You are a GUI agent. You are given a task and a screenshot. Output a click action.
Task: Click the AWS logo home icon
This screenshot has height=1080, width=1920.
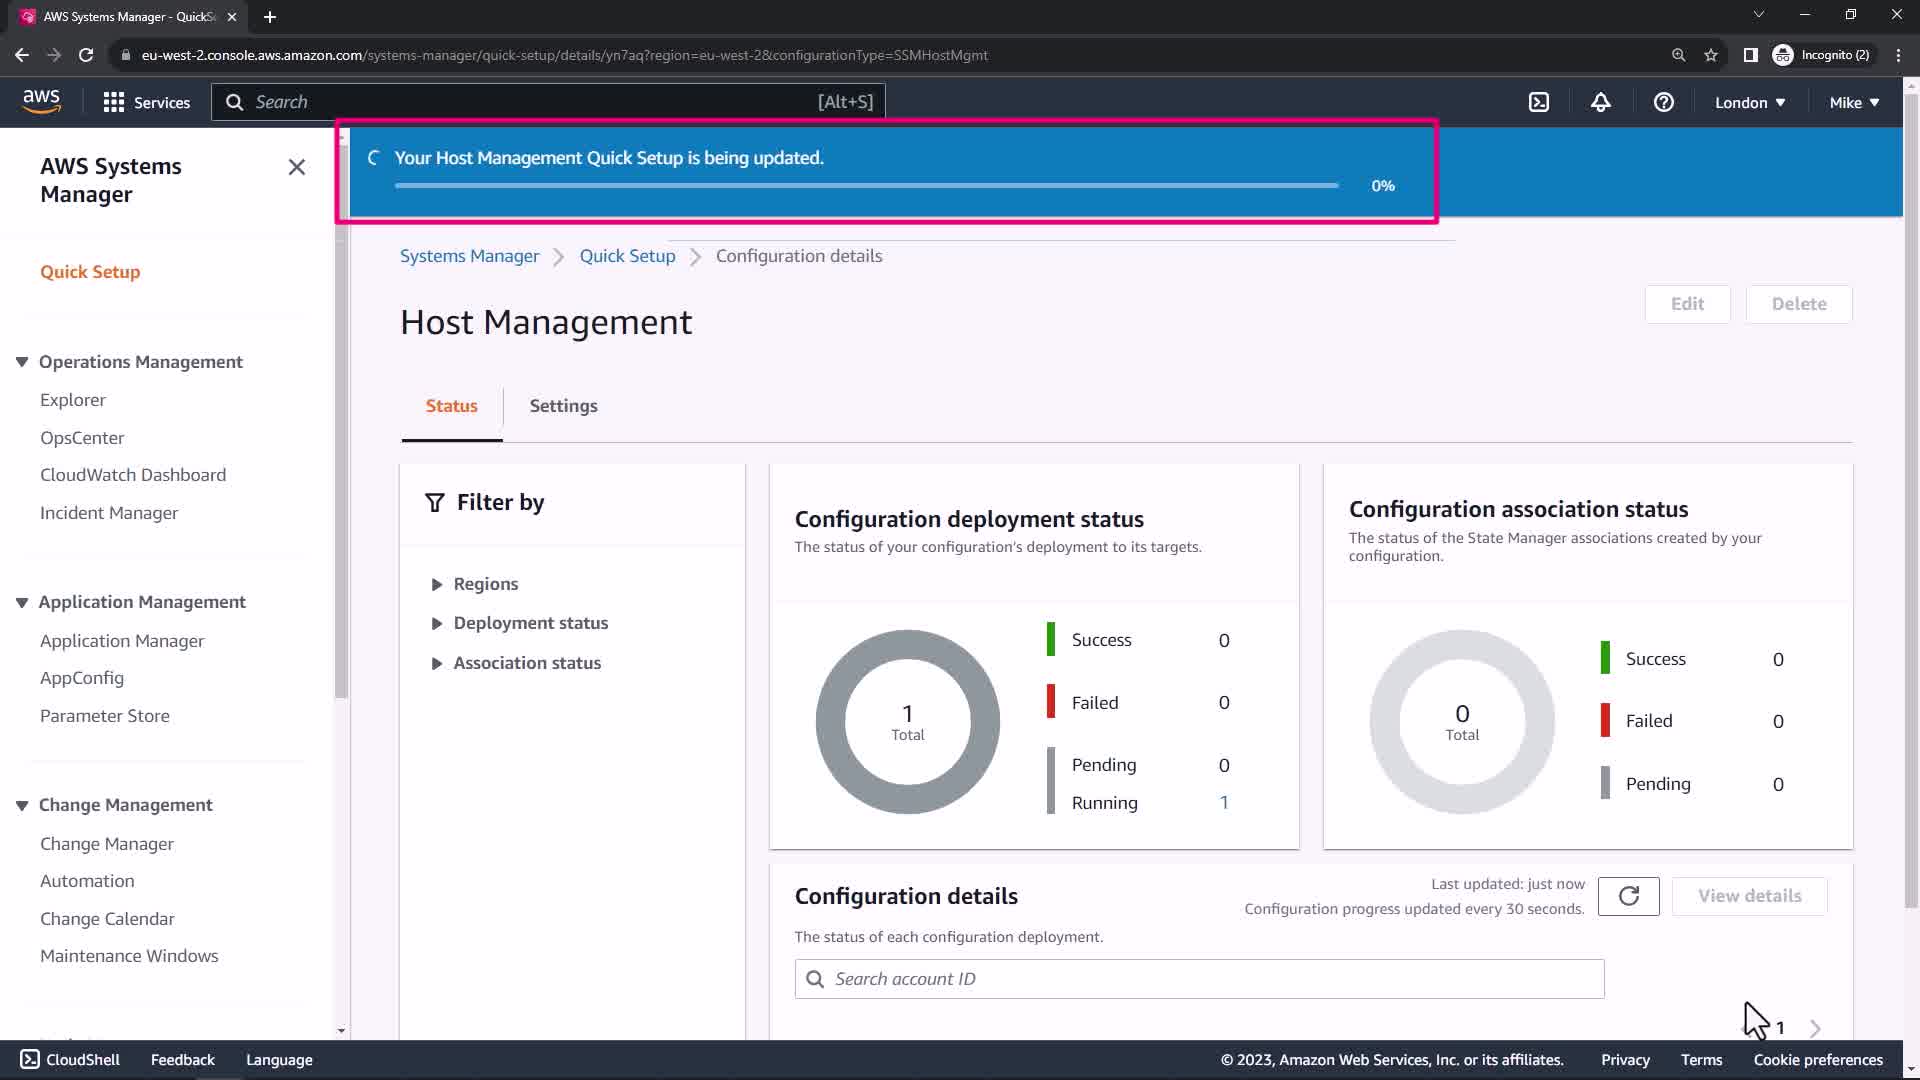click(x=41, y=101)
